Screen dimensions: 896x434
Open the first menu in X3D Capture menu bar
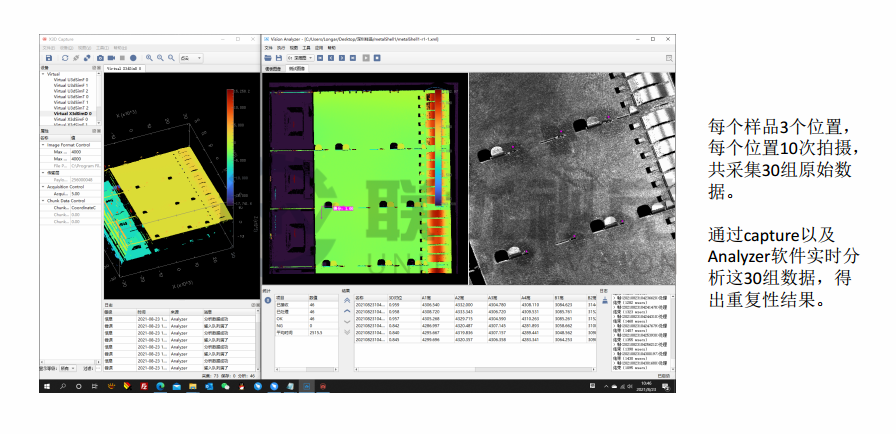point(48,47)
